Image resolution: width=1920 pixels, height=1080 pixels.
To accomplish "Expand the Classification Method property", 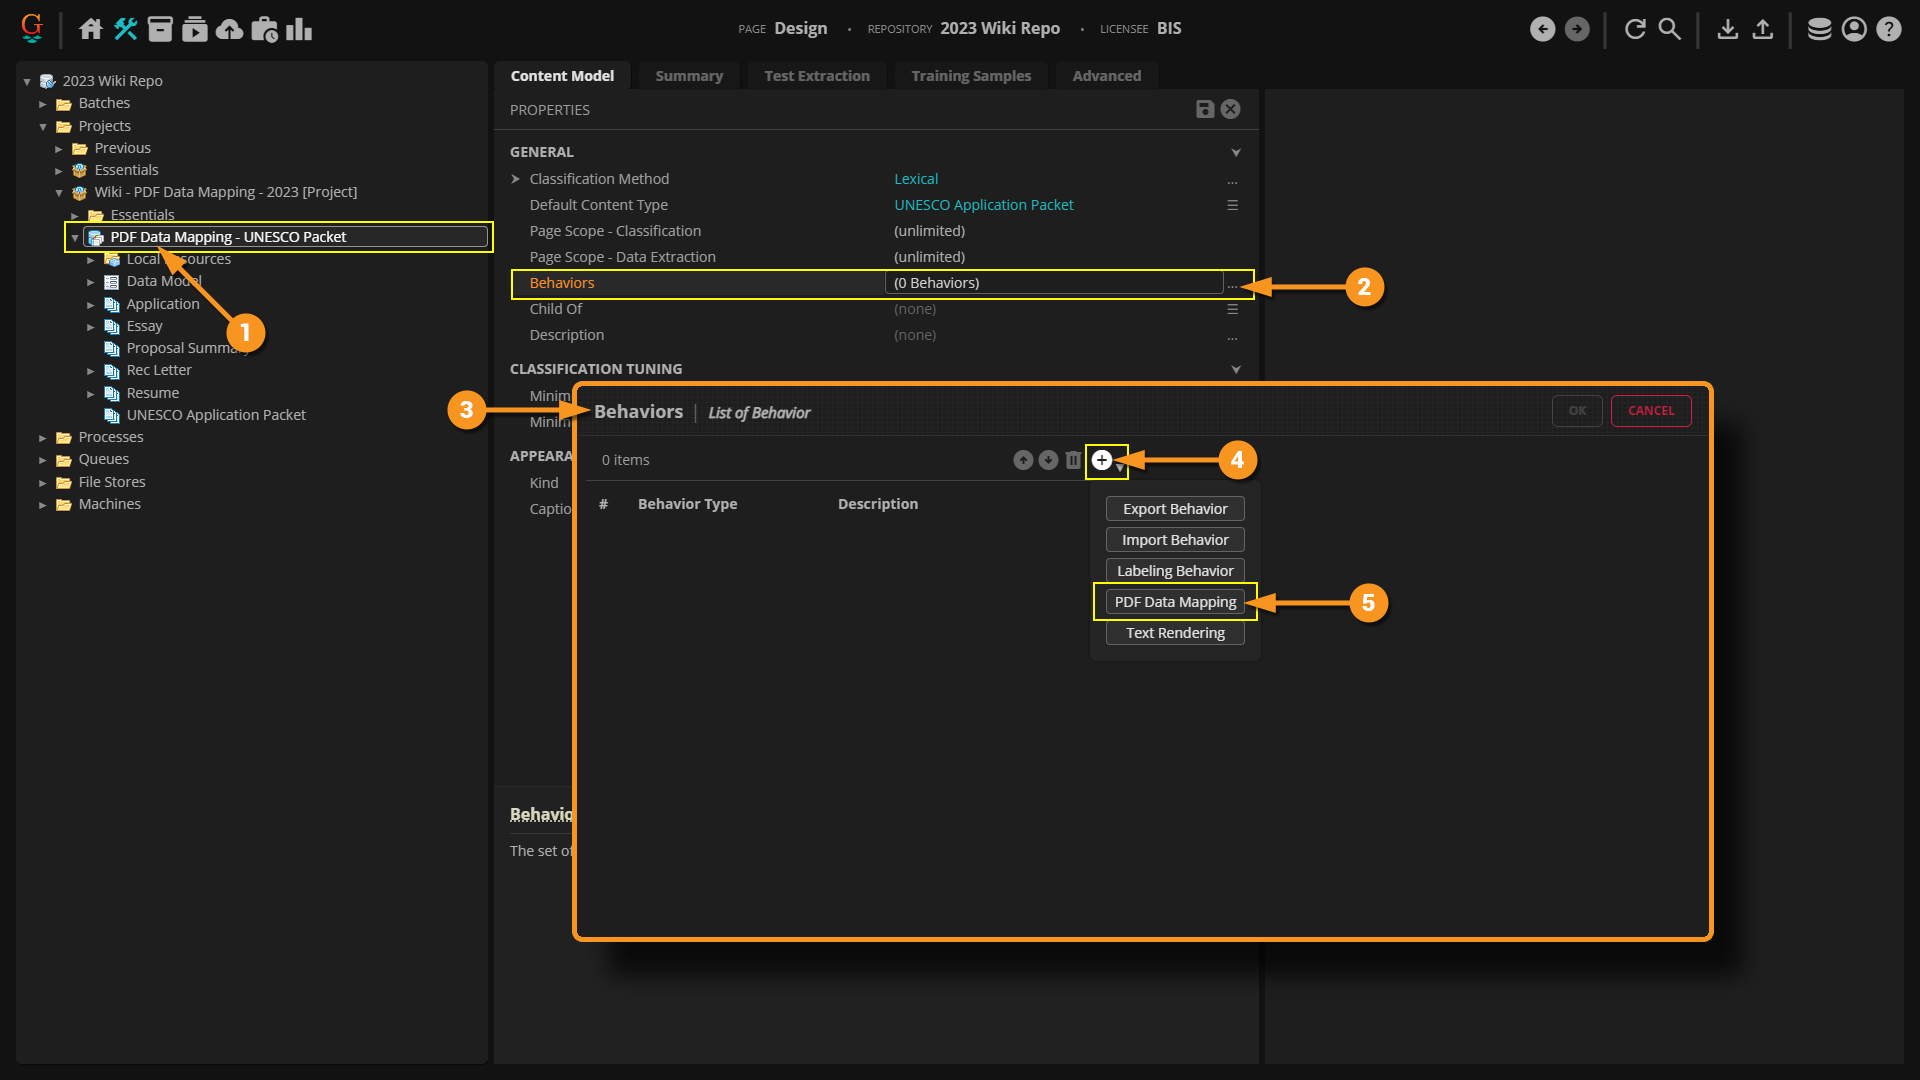I will [516, 179].
